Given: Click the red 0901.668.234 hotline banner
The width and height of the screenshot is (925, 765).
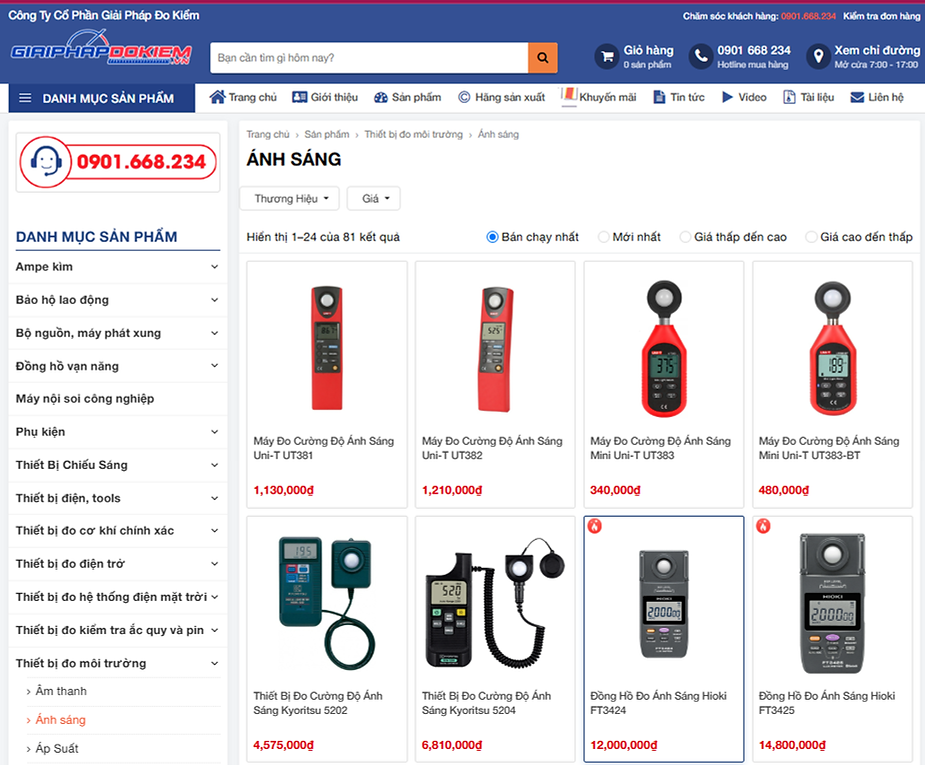Looking at the screenshot, I should (x=118, y=162).
